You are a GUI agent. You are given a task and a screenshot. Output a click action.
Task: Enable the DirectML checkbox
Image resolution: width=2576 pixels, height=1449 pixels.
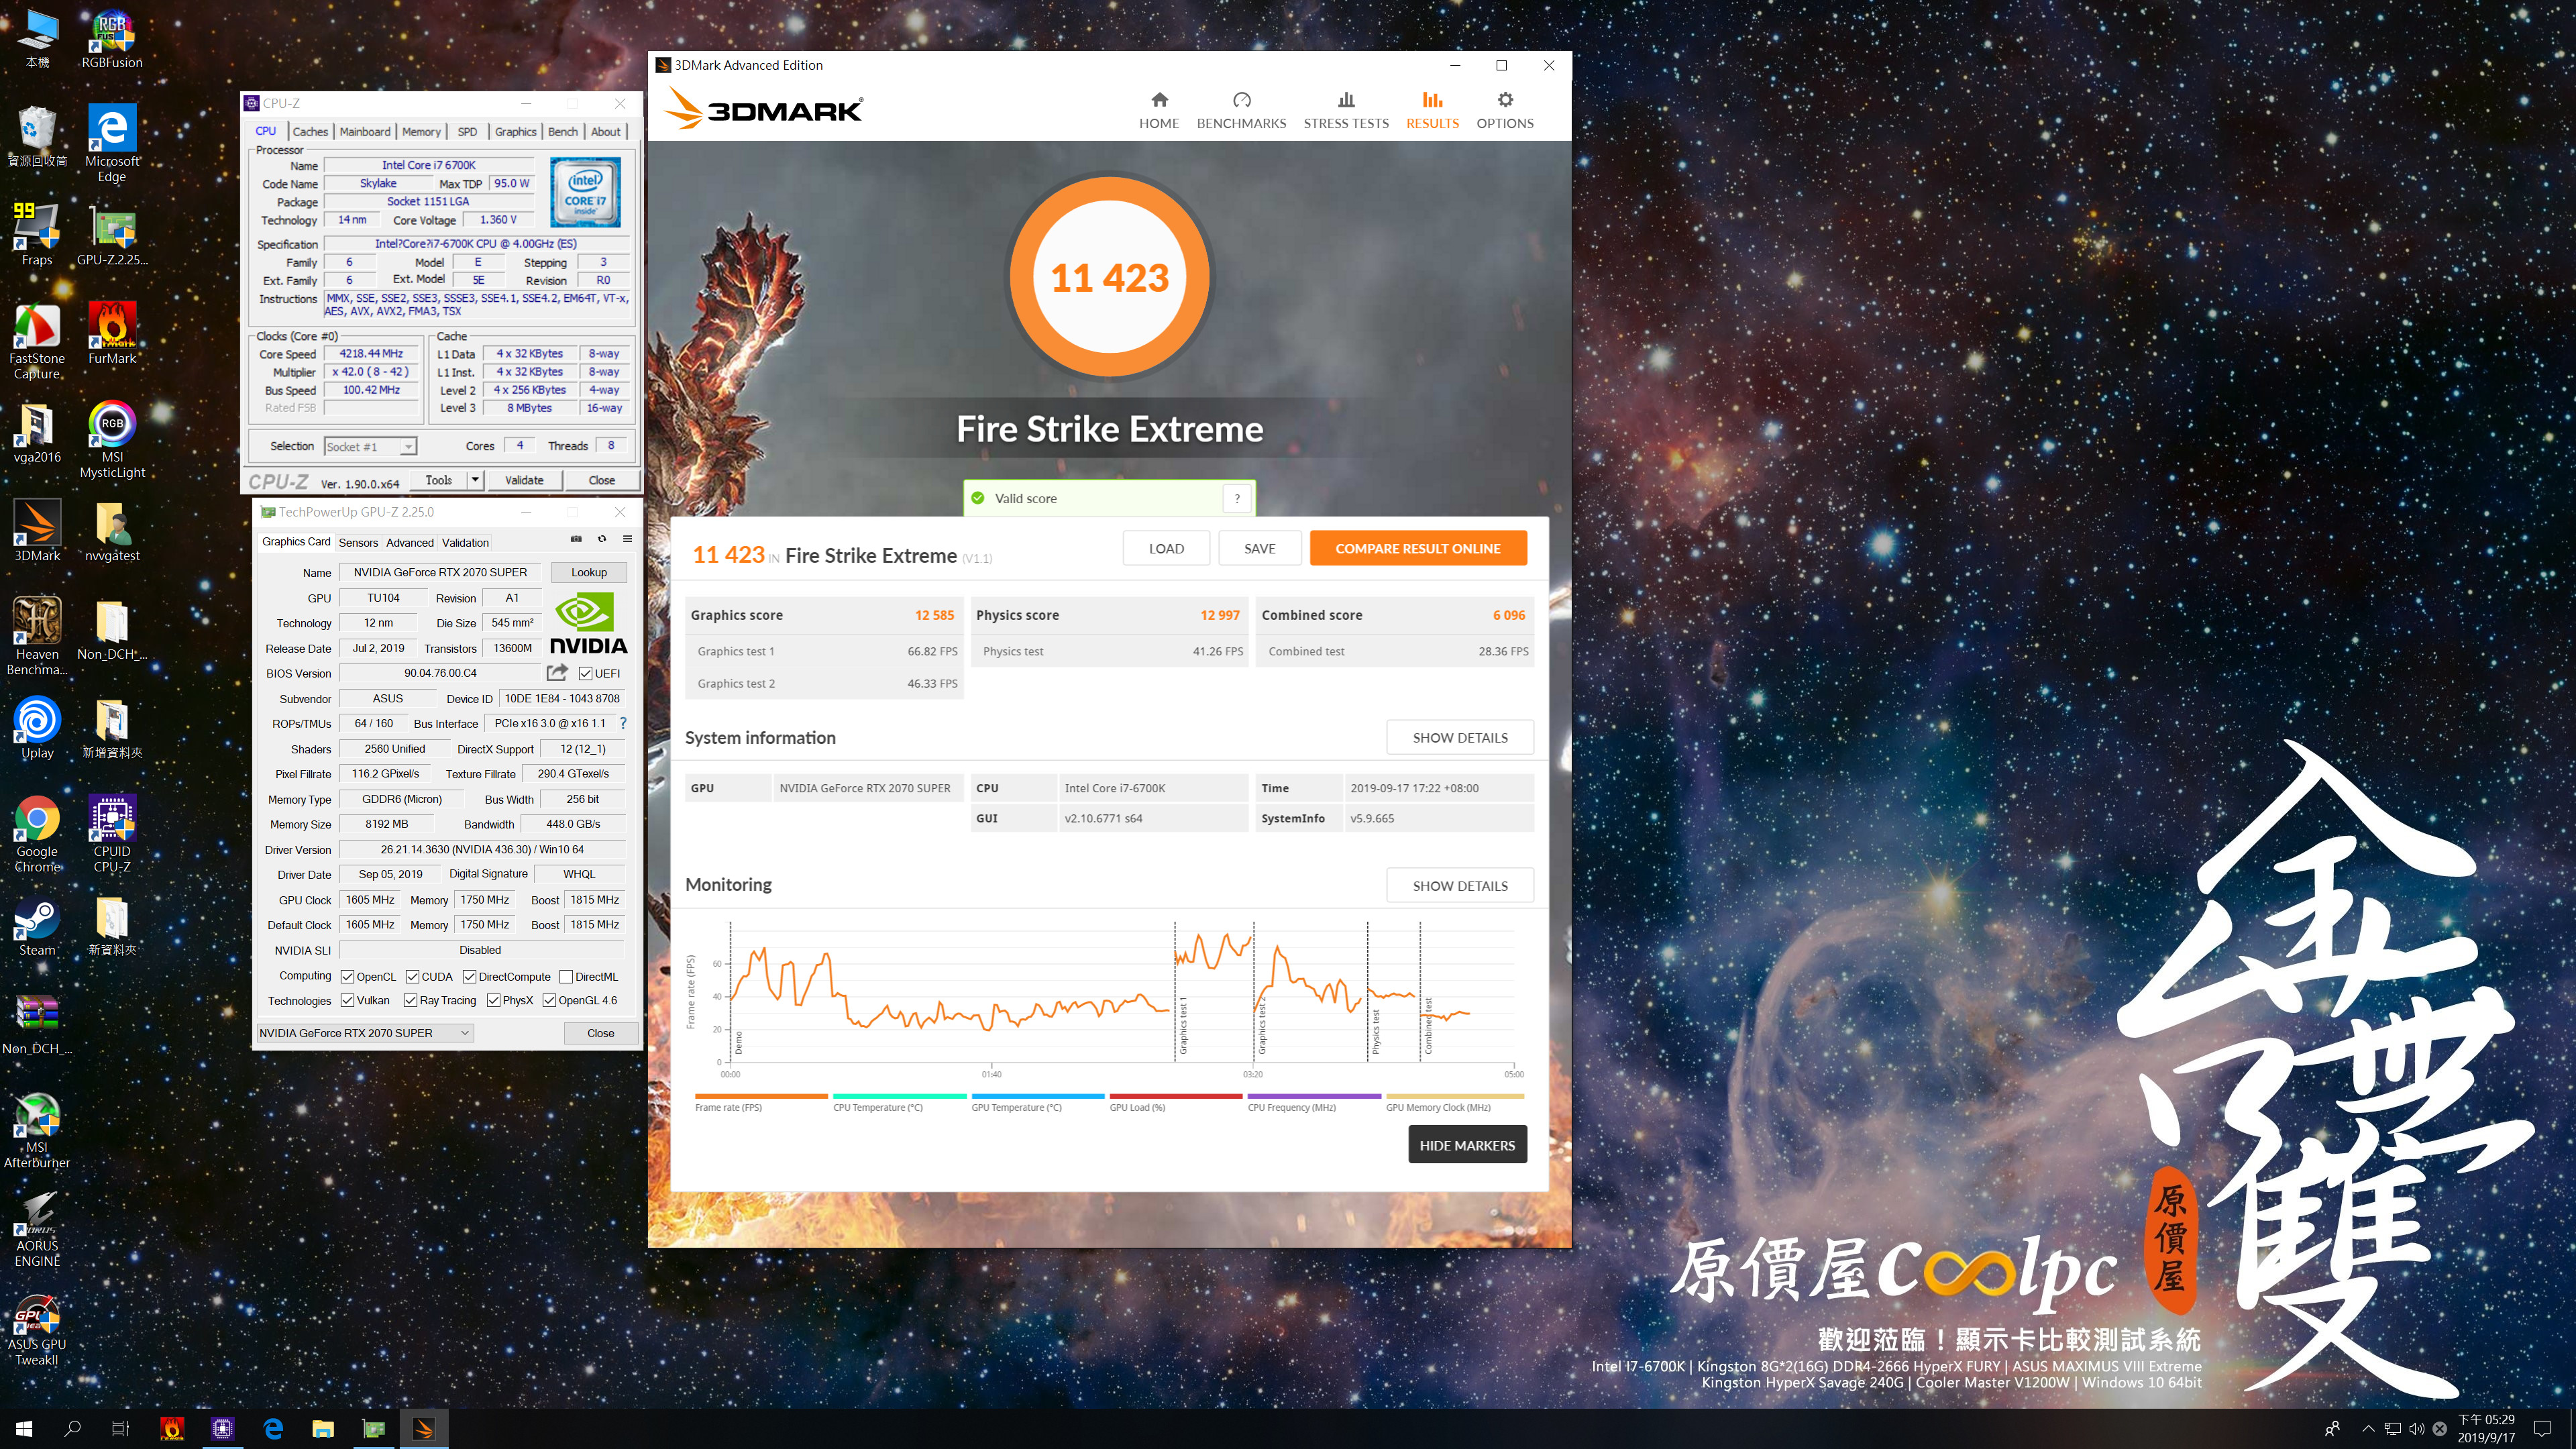tap(566, 976)
